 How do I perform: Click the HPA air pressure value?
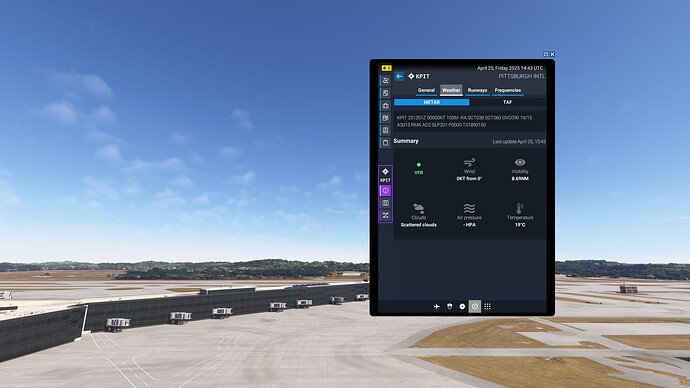469,225
